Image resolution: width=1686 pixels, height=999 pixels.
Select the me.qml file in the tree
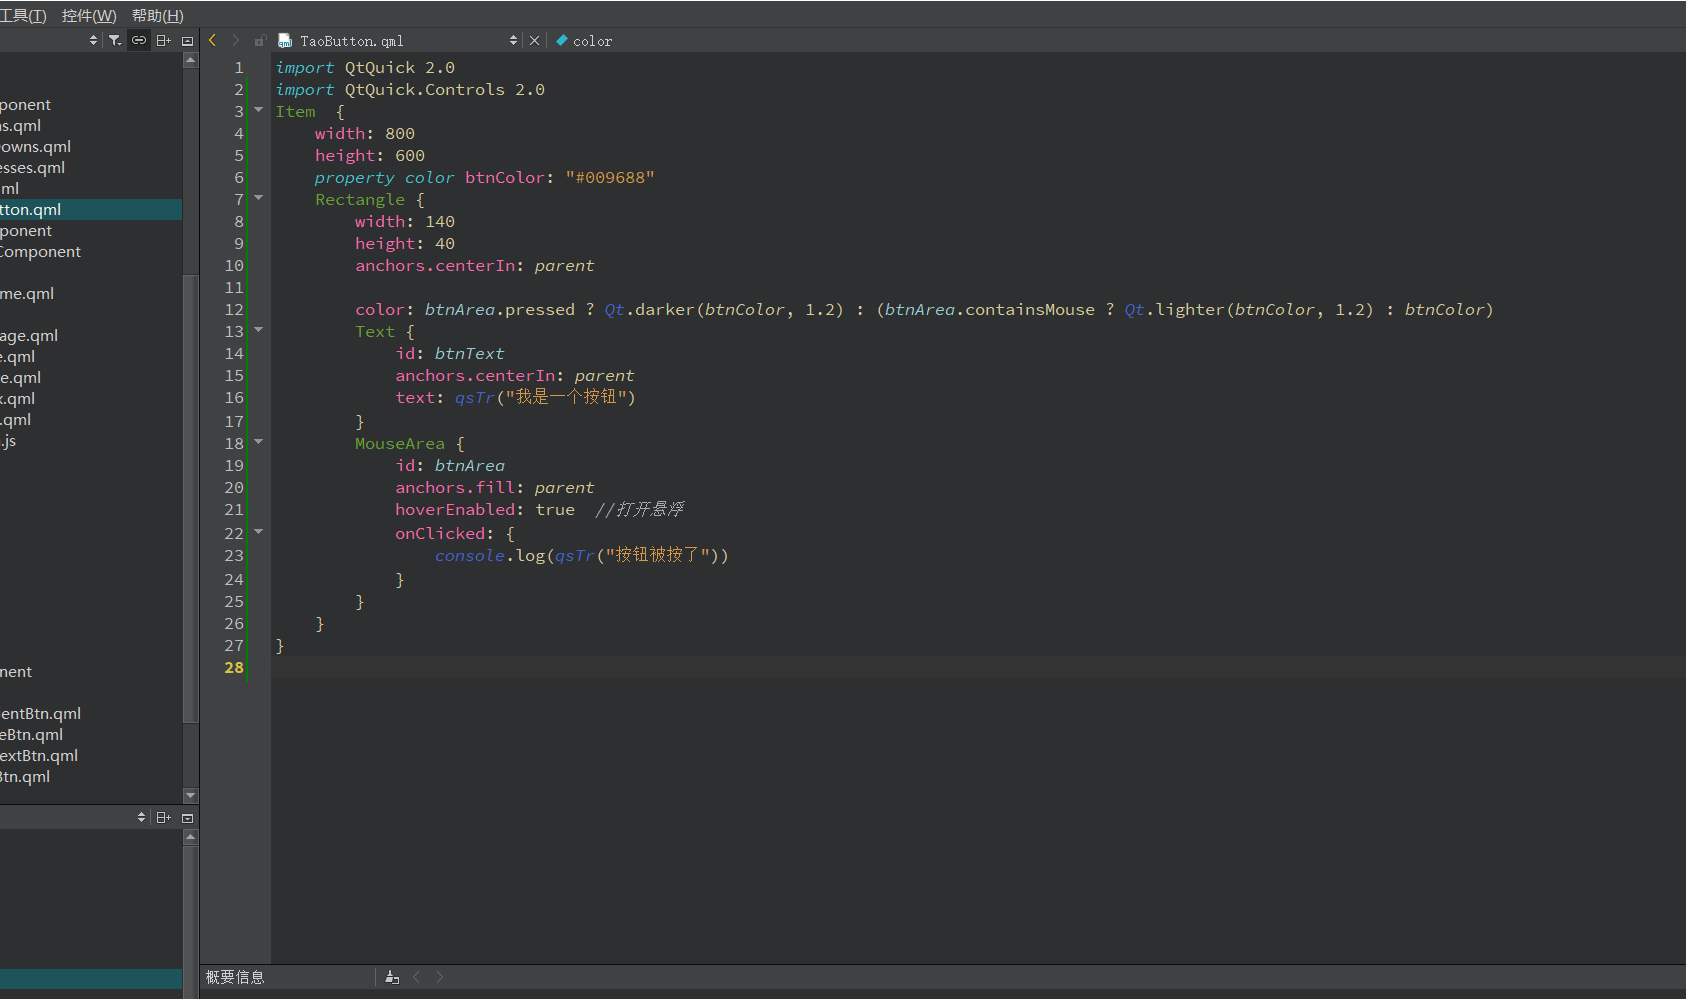coord(27,293)
